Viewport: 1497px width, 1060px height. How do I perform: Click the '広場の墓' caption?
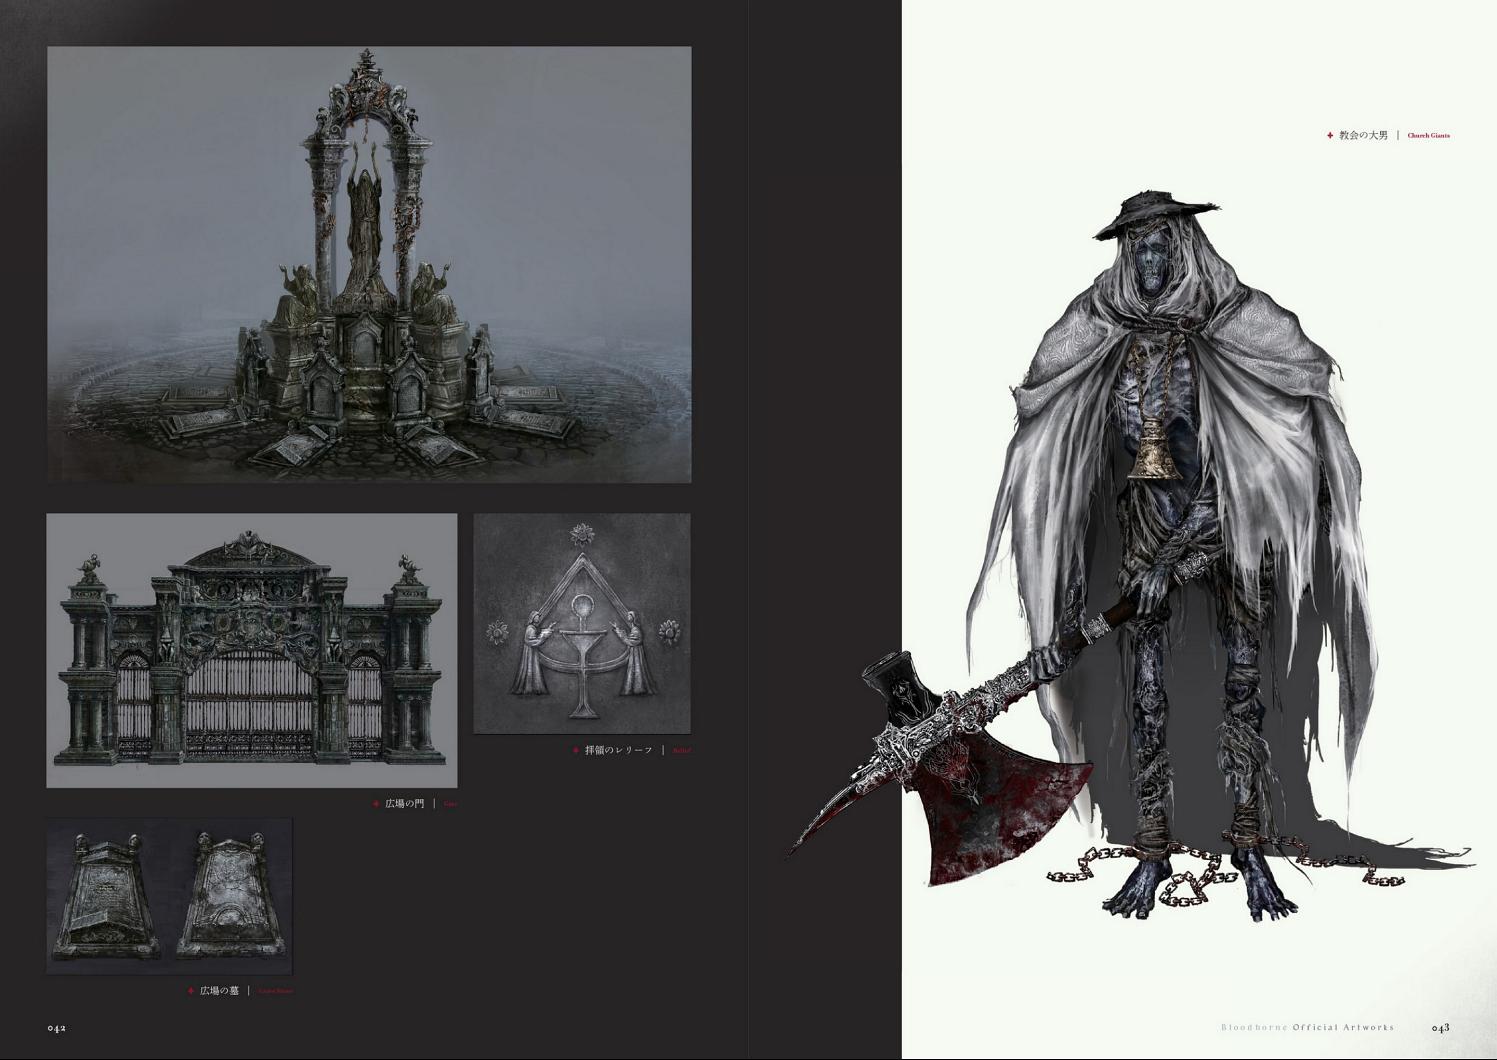[219, 991]
